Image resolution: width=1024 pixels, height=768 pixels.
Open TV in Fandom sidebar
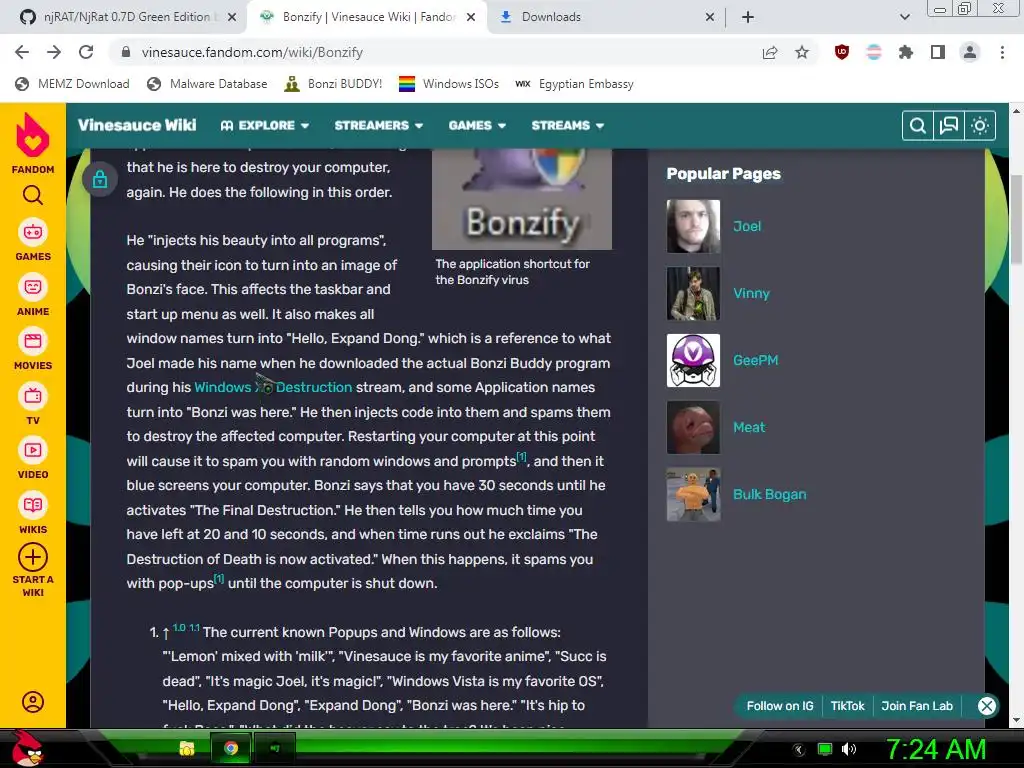(x=33, y=405)
